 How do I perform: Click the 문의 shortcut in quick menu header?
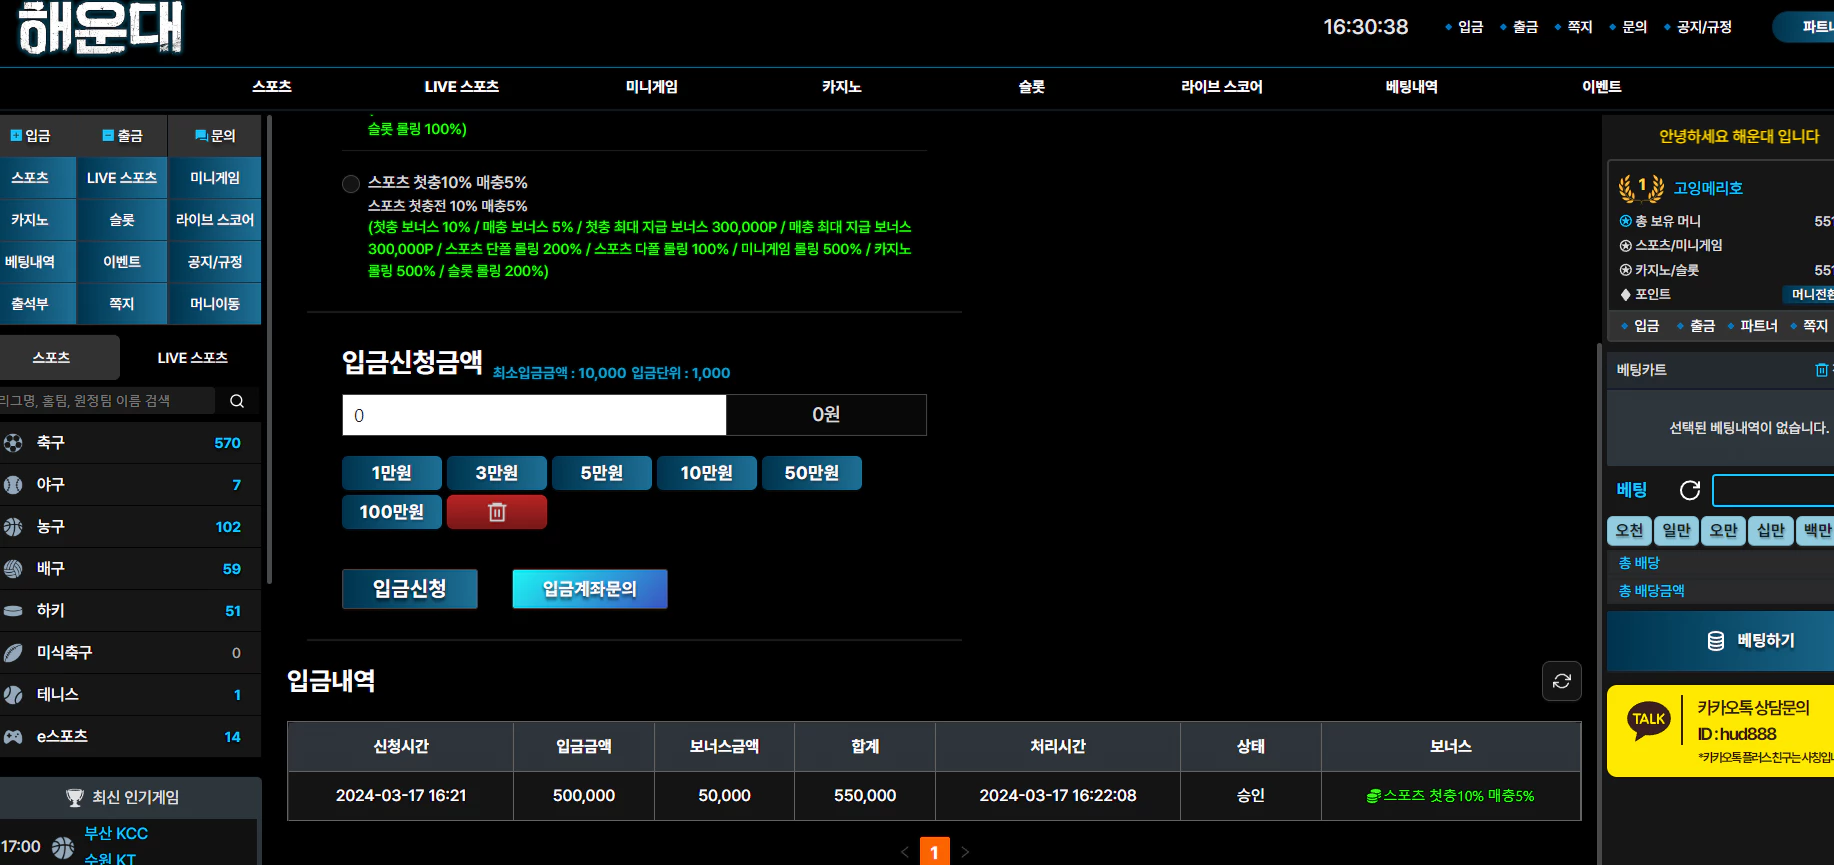[215, 136]
